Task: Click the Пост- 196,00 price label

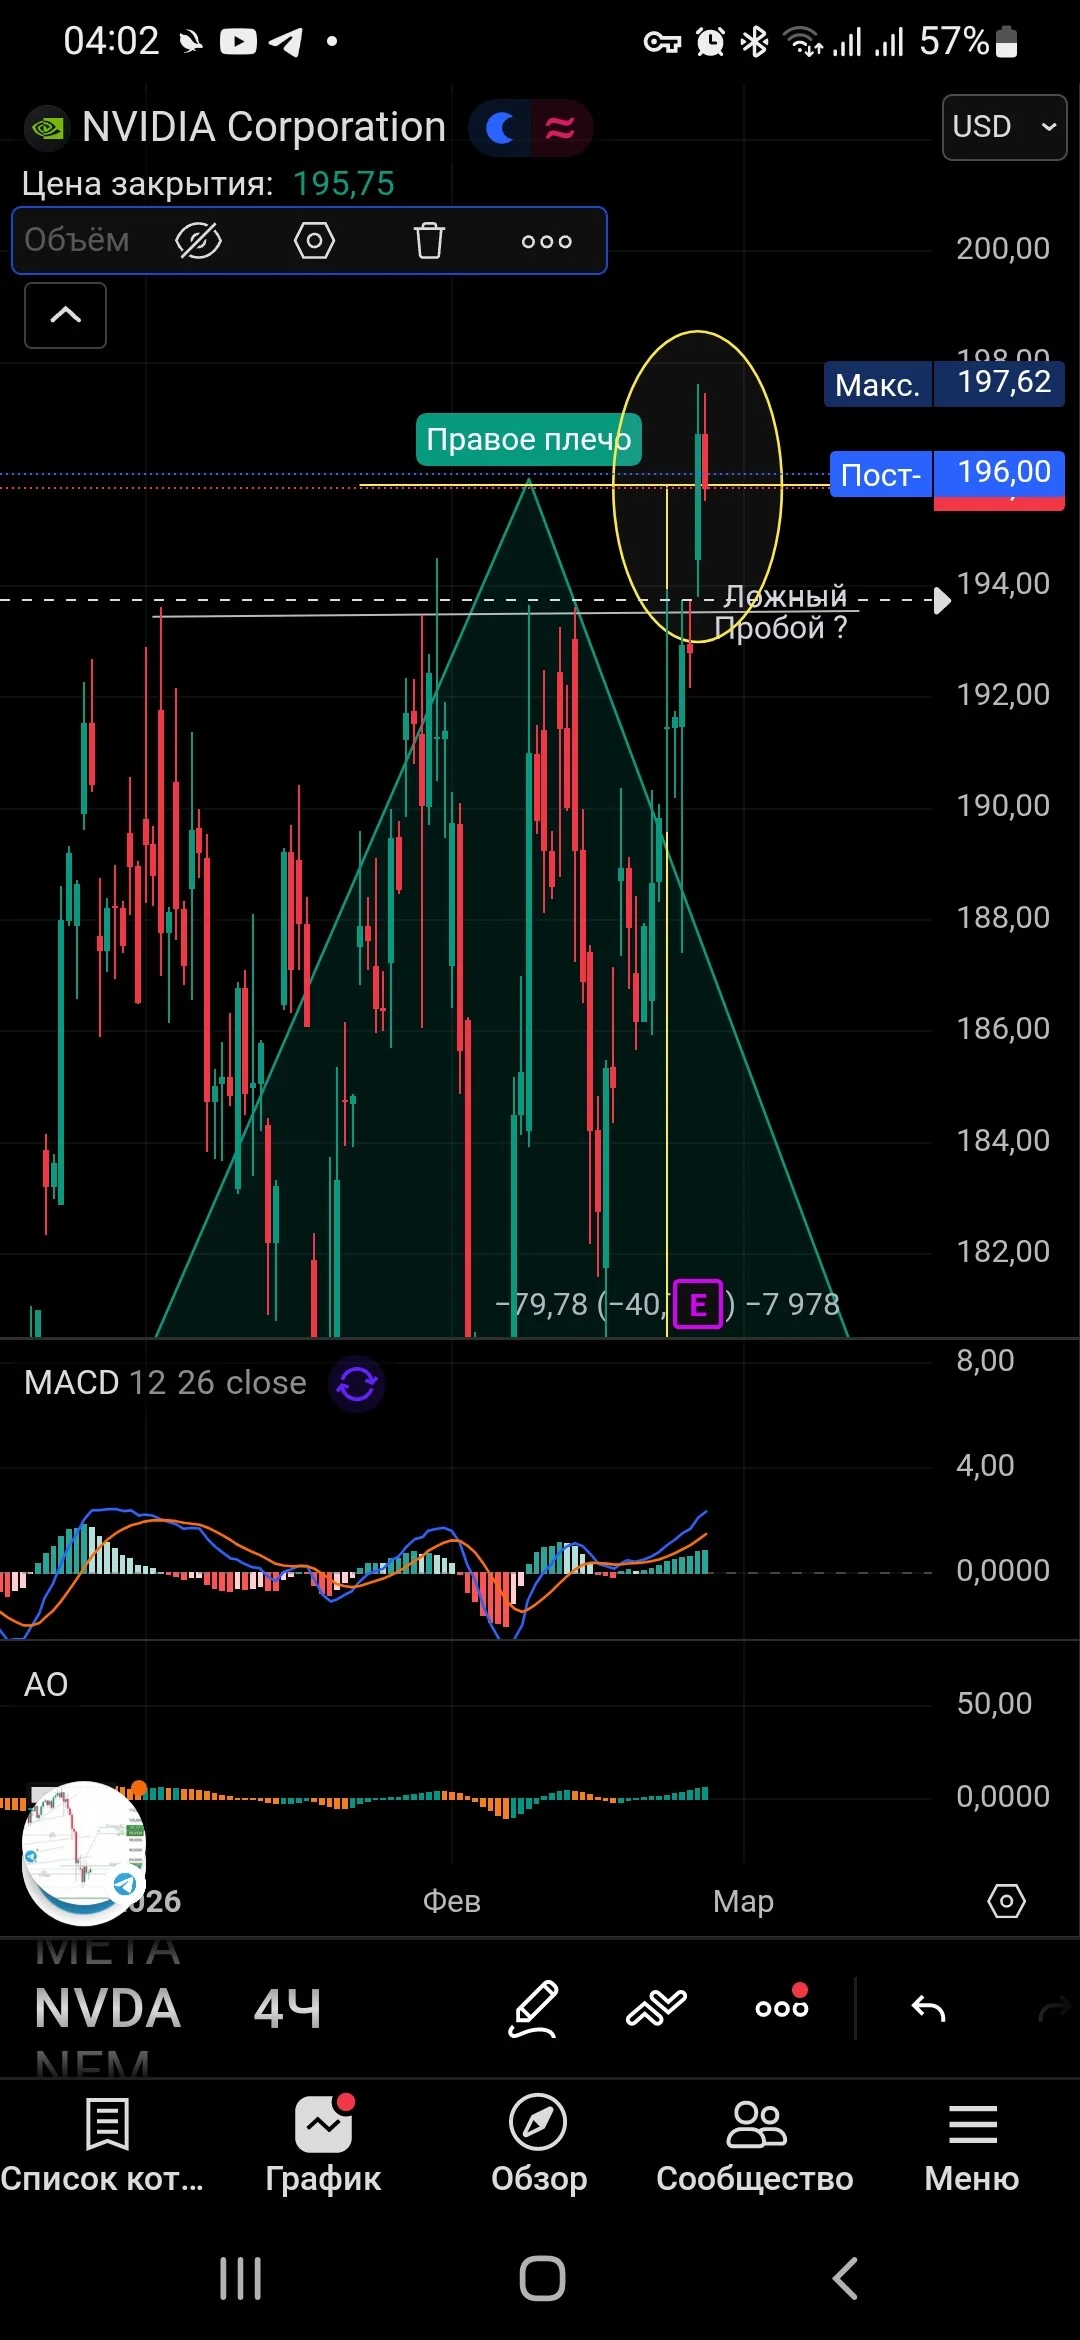Action: click(947, 474)
